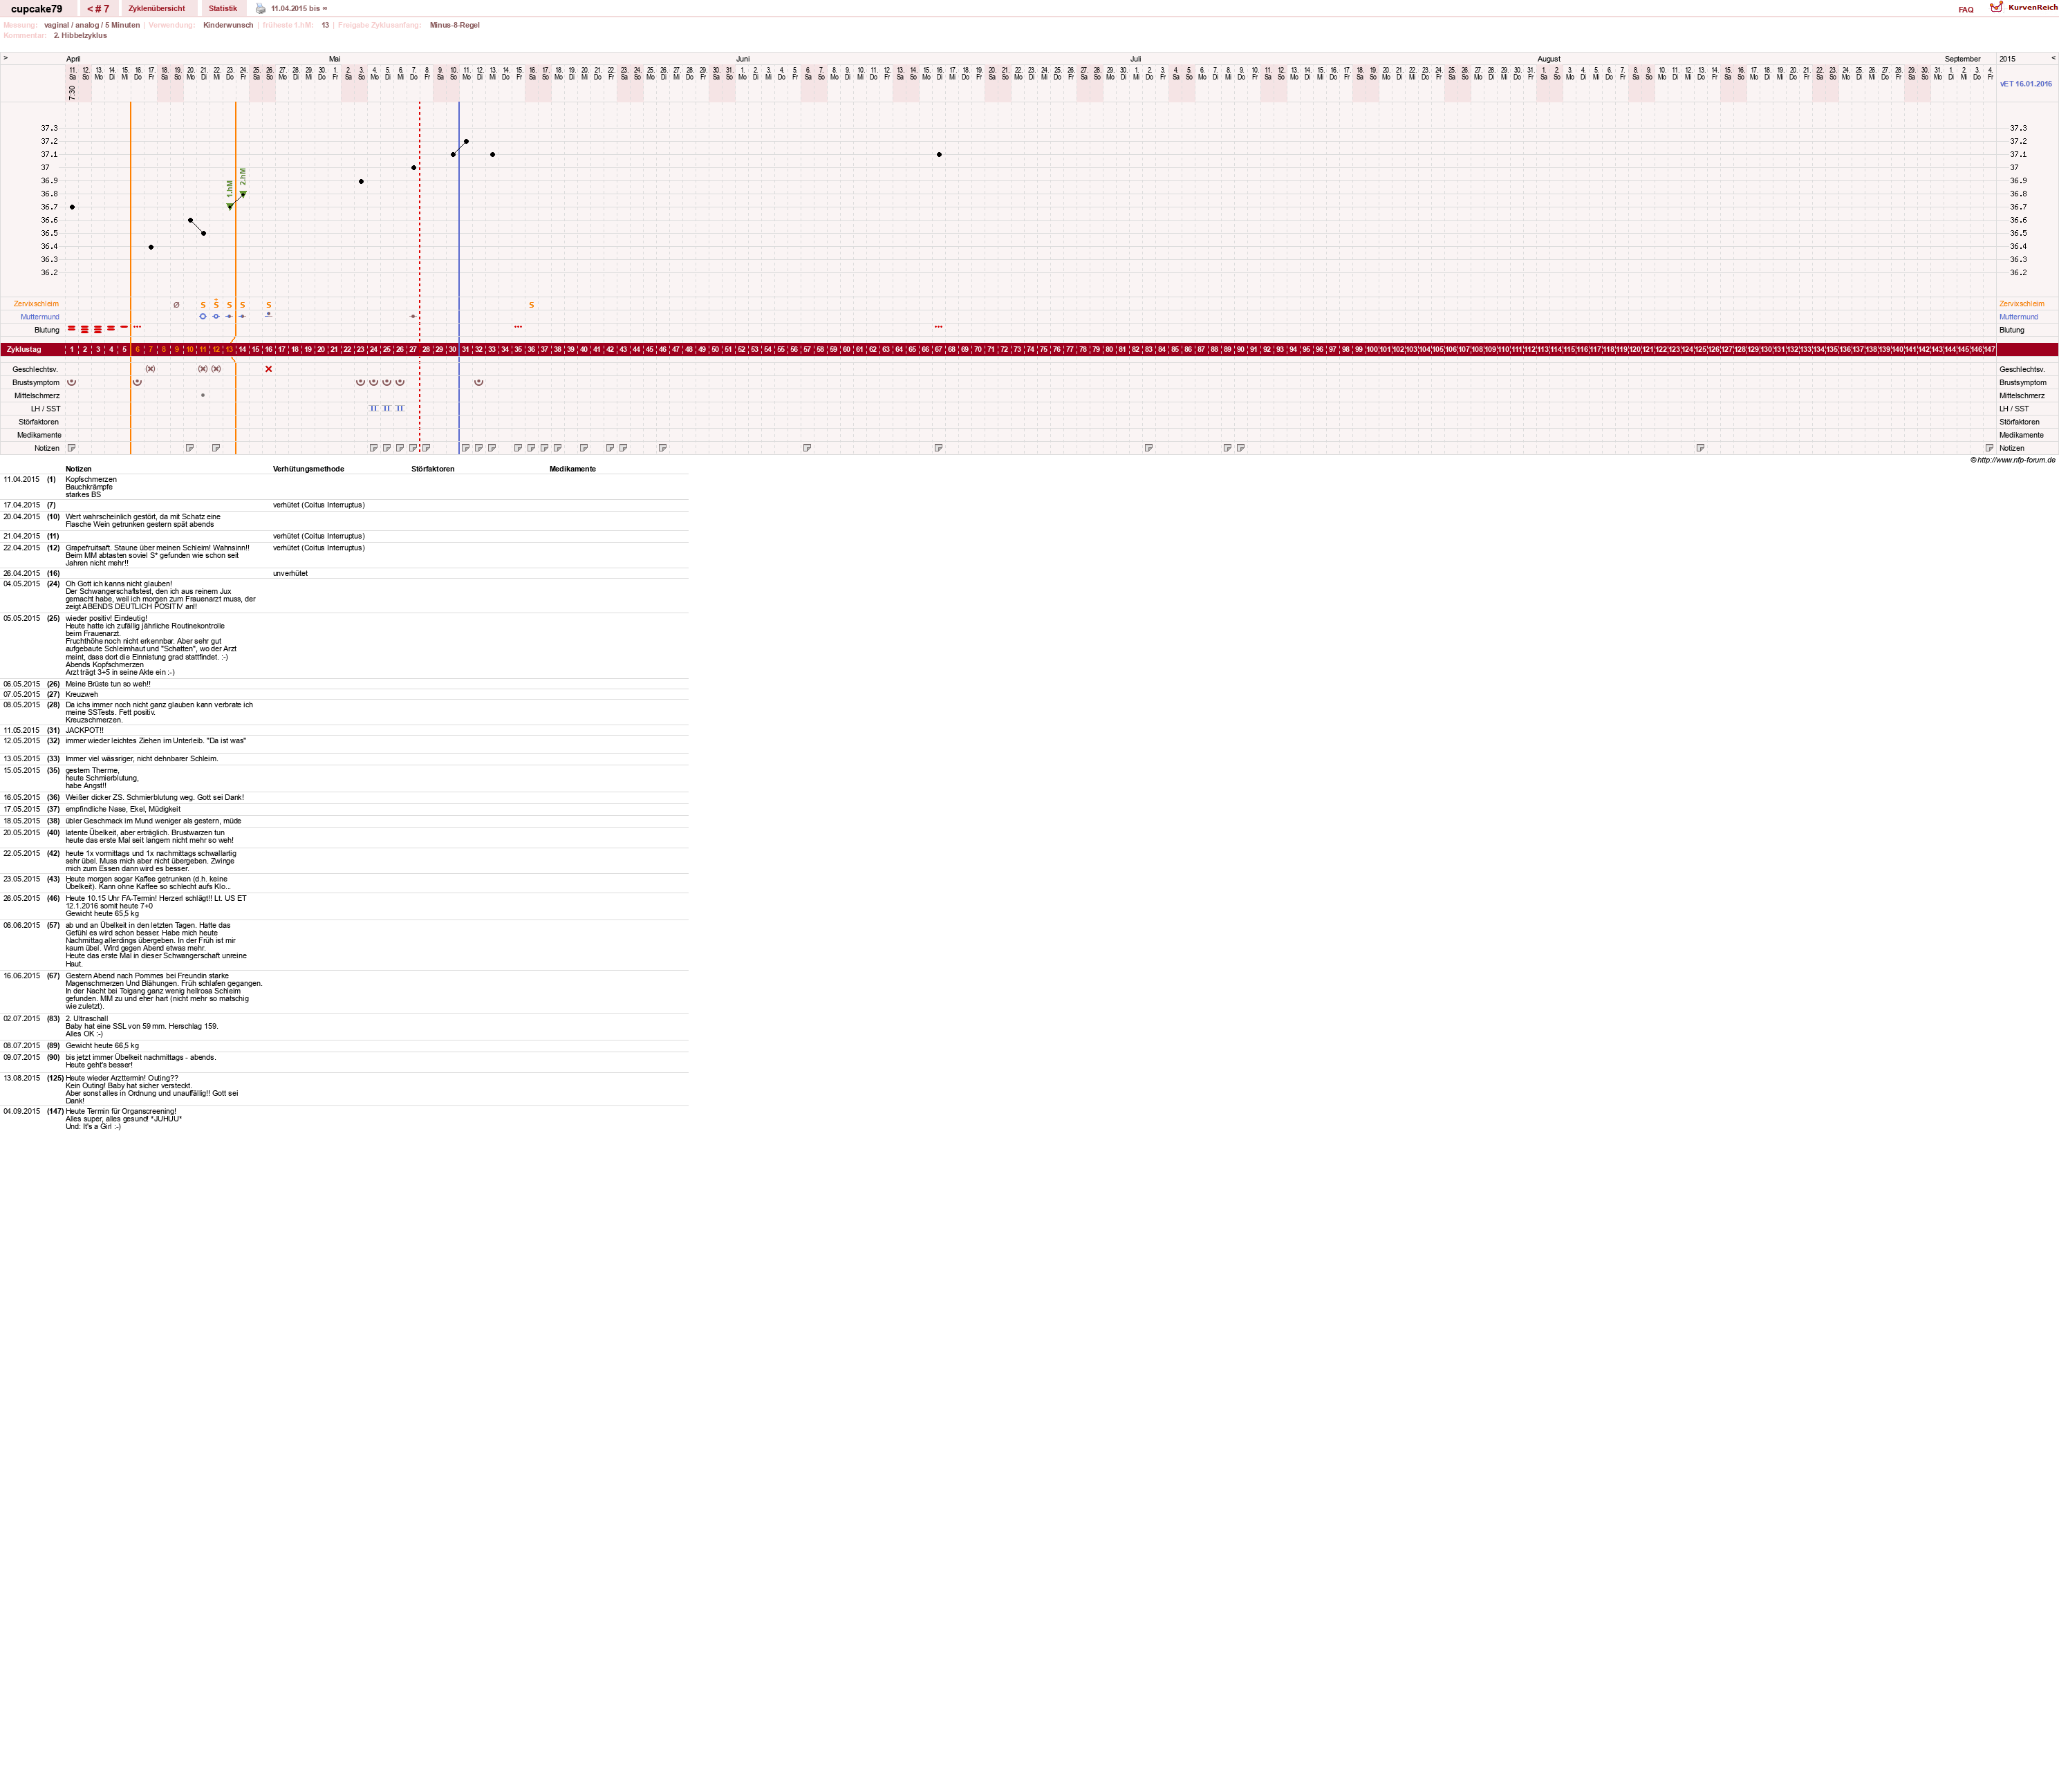Click the cupcake79 username tab
The image size is (2059, 1792).
coord(37,9)
